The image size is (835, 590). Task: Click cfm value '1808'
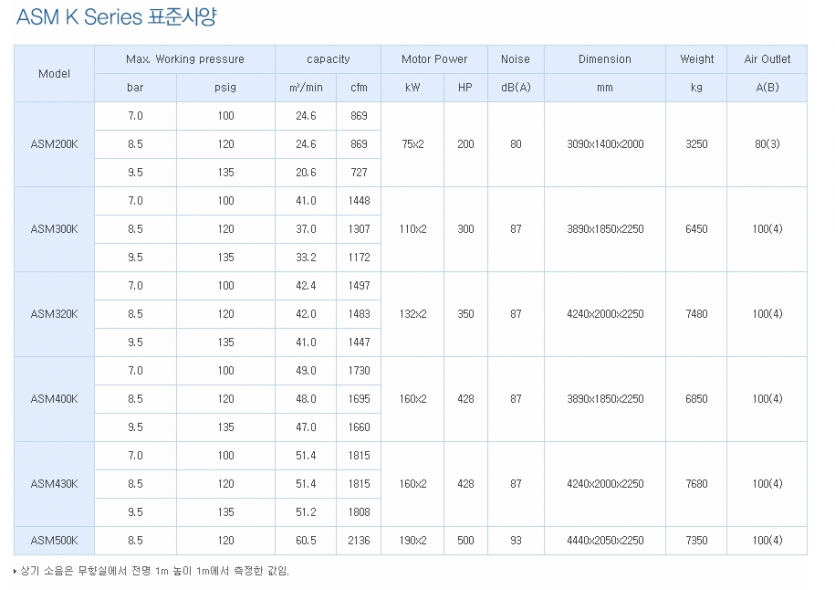pos(359,512)
